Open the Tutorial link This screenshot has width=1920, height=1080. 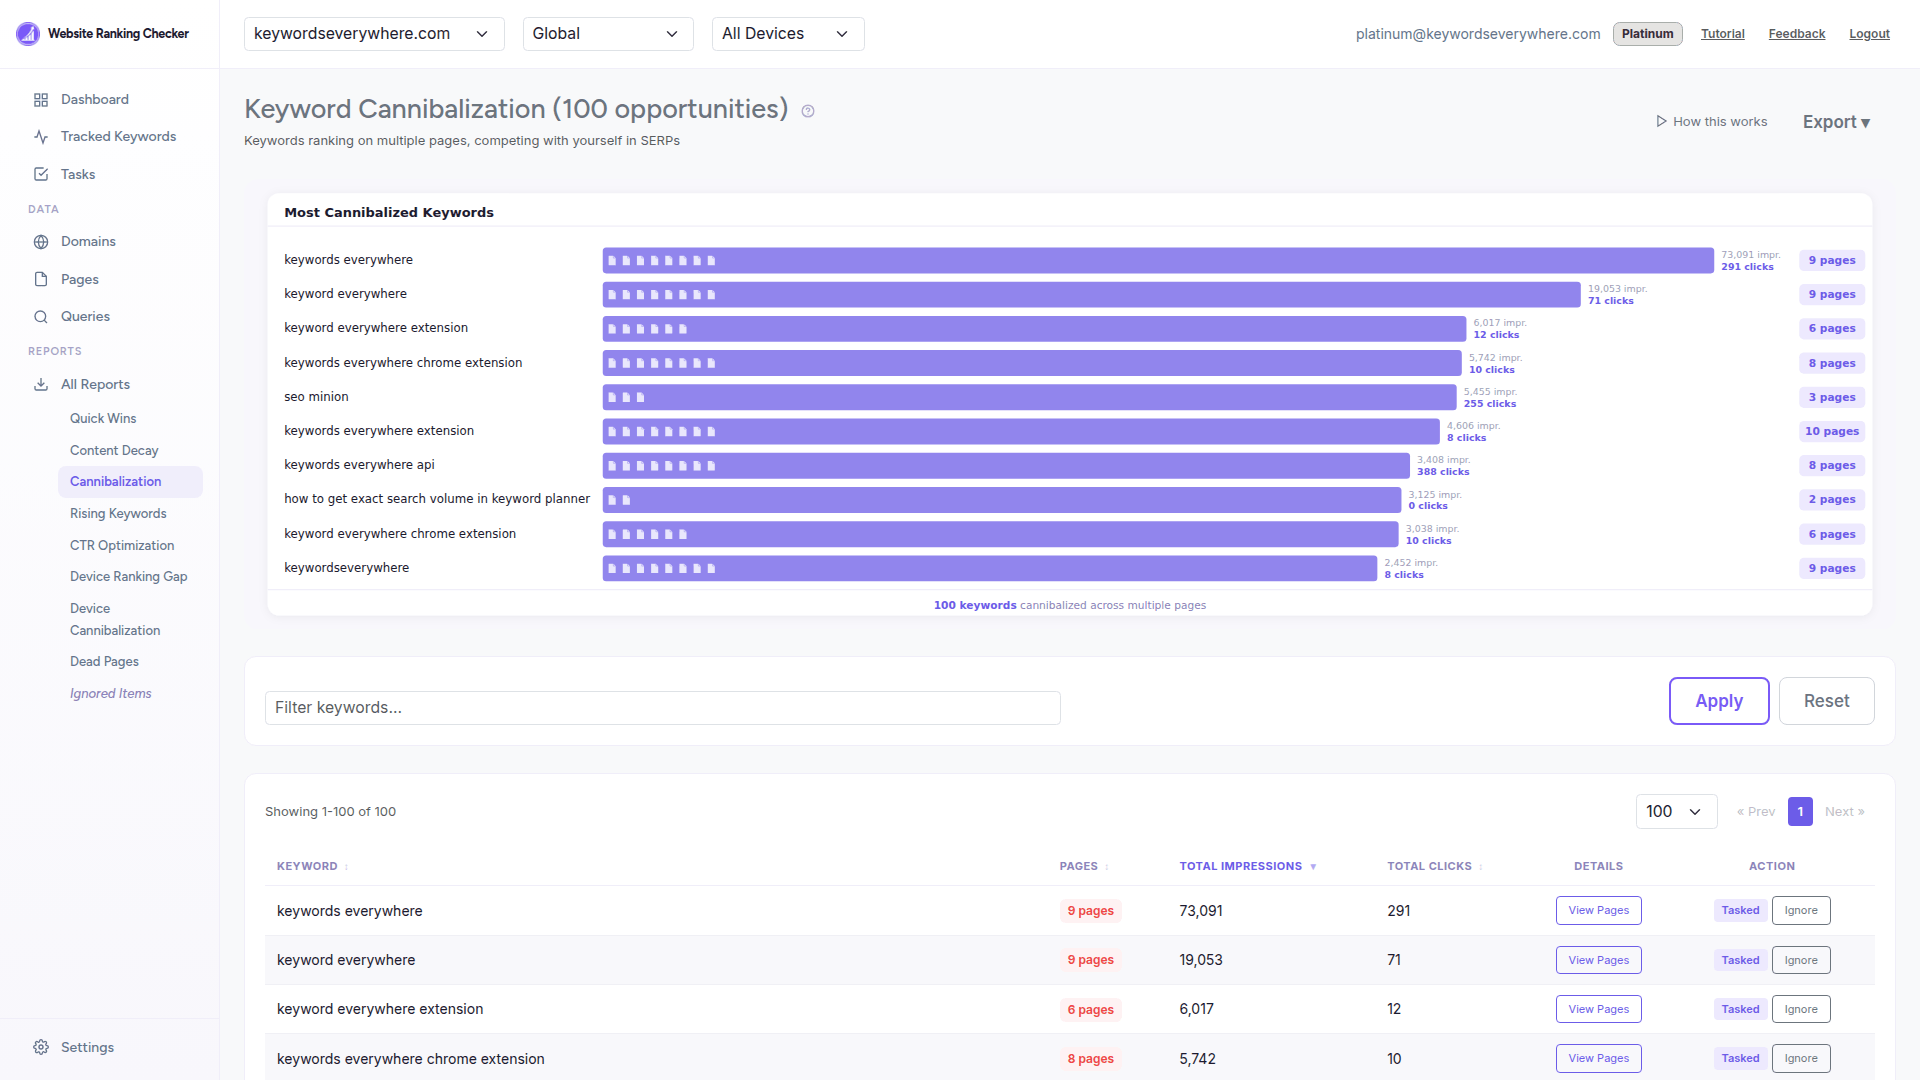[1722, 33]
